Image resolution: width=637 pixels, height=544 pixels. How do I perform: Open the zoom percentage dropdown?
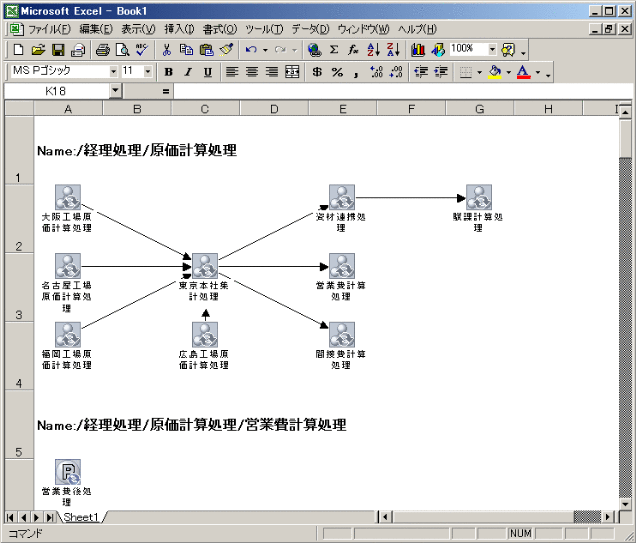pyautogui.click(x=492, y=49)
